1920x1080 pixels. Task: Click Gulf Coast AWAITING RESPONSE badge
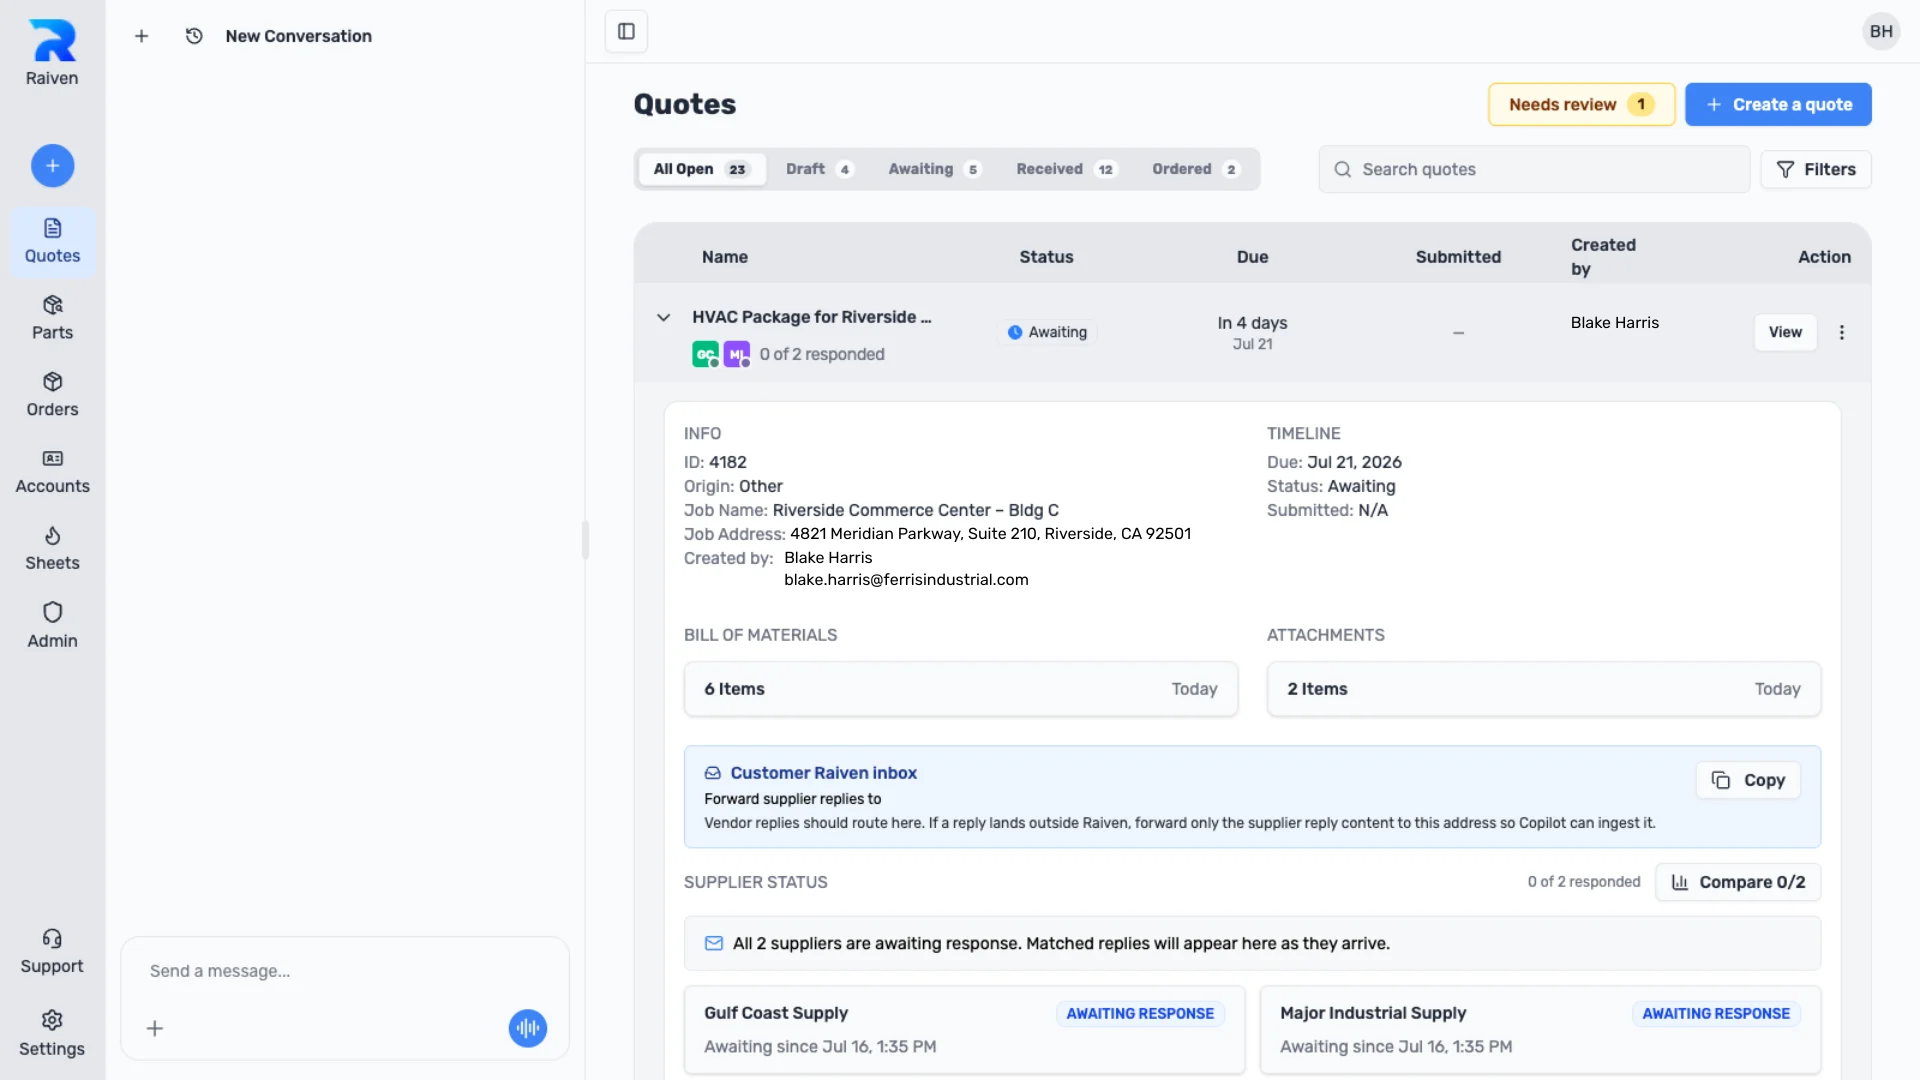point(1140,1014)
